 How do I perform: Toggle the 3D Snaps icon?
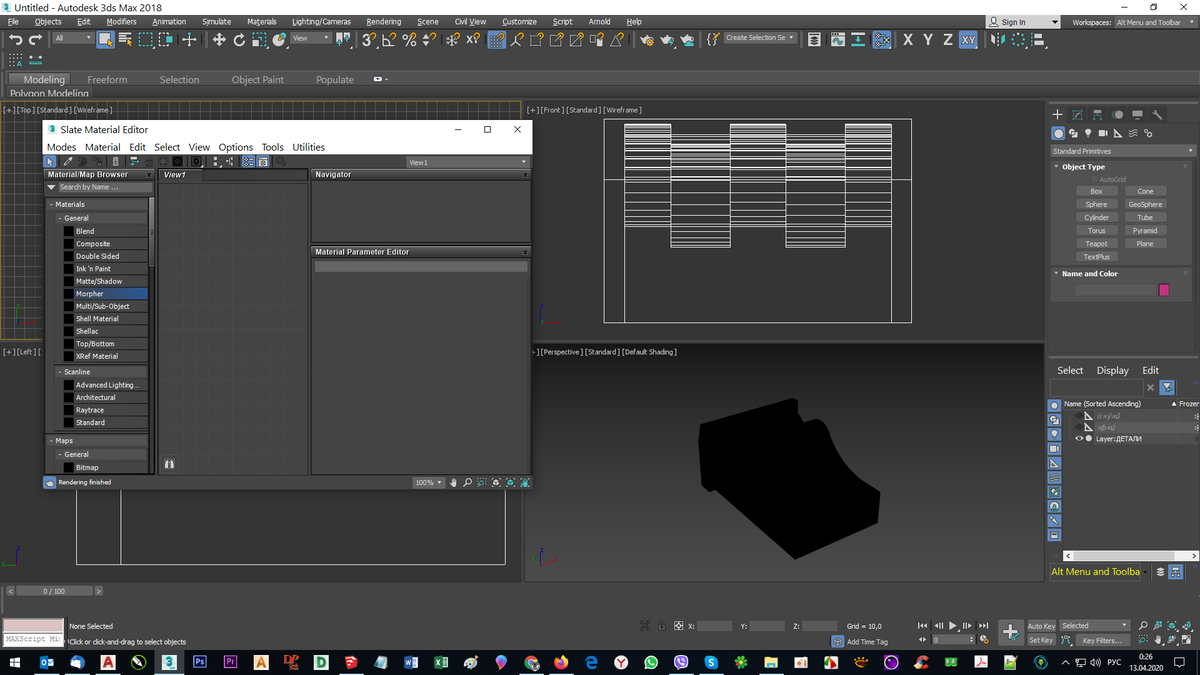(369, 39)
